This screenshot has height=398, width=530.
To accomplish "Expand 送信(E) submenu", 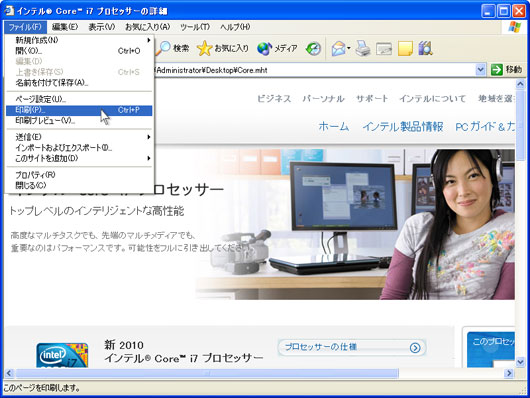I will click(149, 137).
